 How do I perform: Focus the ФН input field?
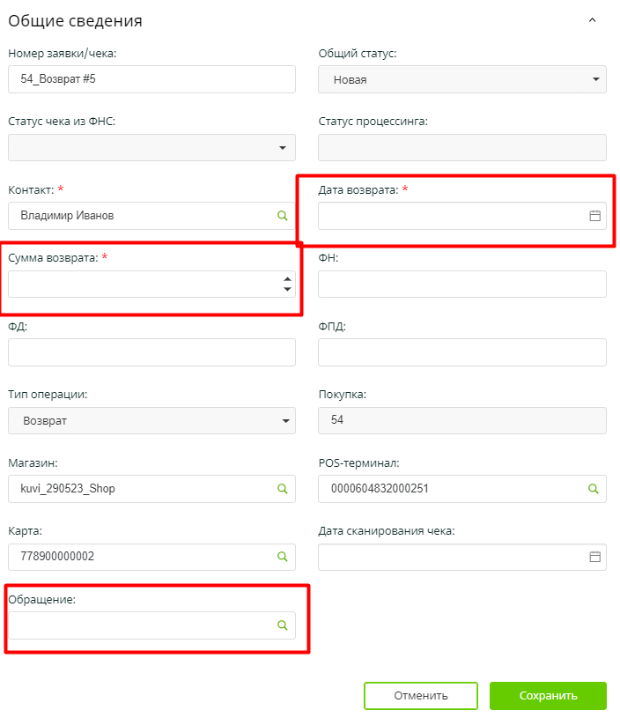coord(462,284)
